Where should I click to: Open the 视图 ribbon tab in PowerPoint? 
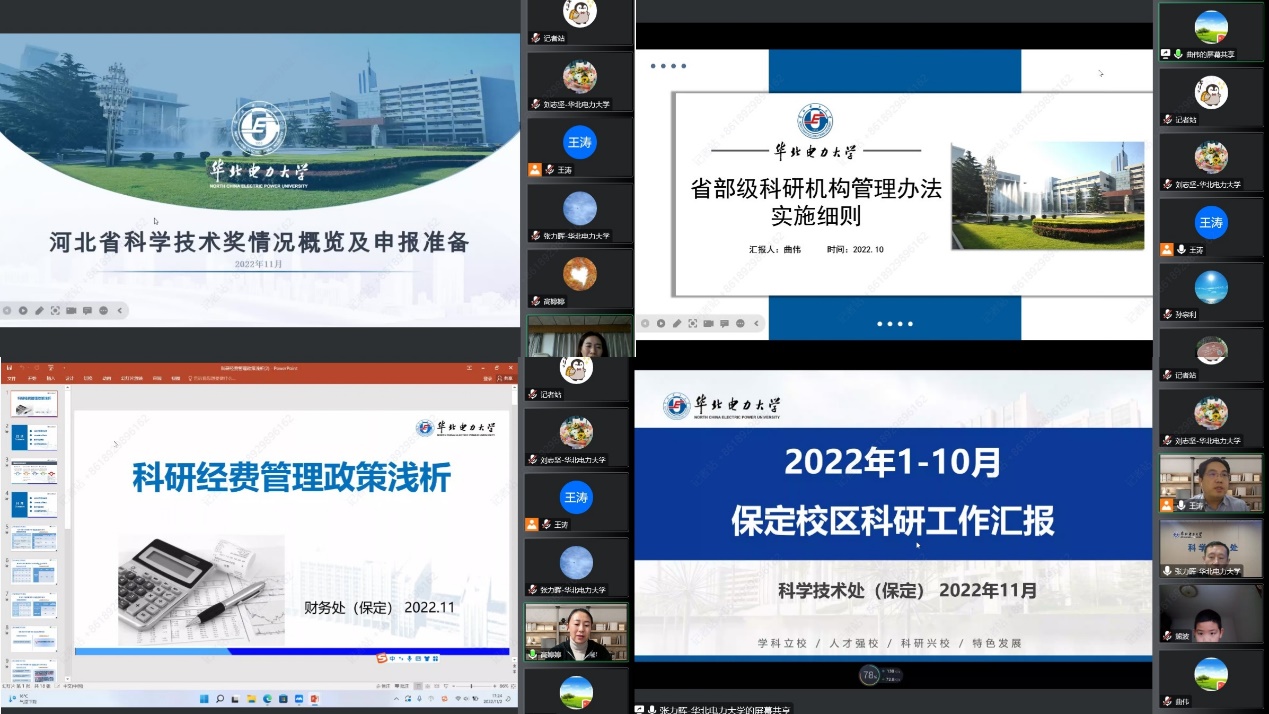[x=175, y=378]
